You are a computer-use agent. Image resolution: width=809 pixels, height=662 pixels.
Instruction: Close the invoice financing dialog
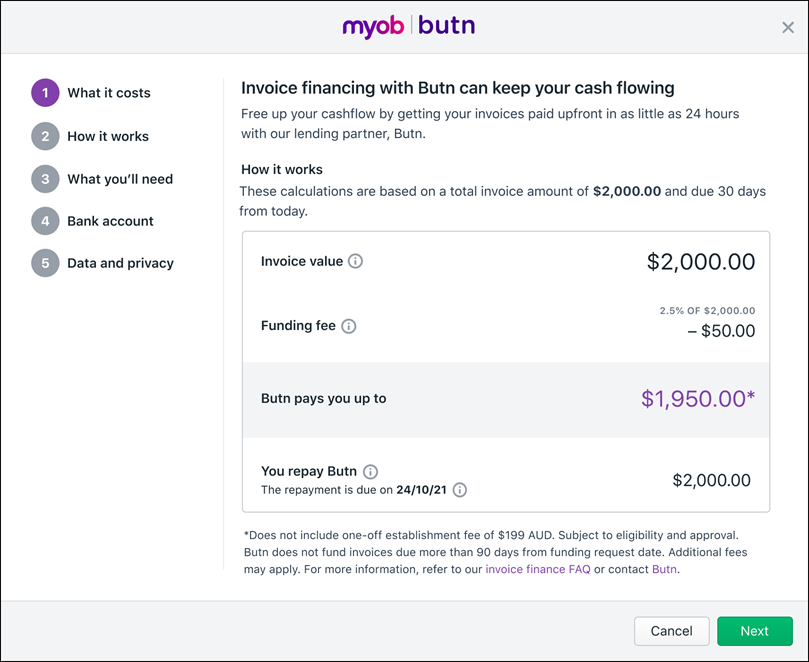788,27
